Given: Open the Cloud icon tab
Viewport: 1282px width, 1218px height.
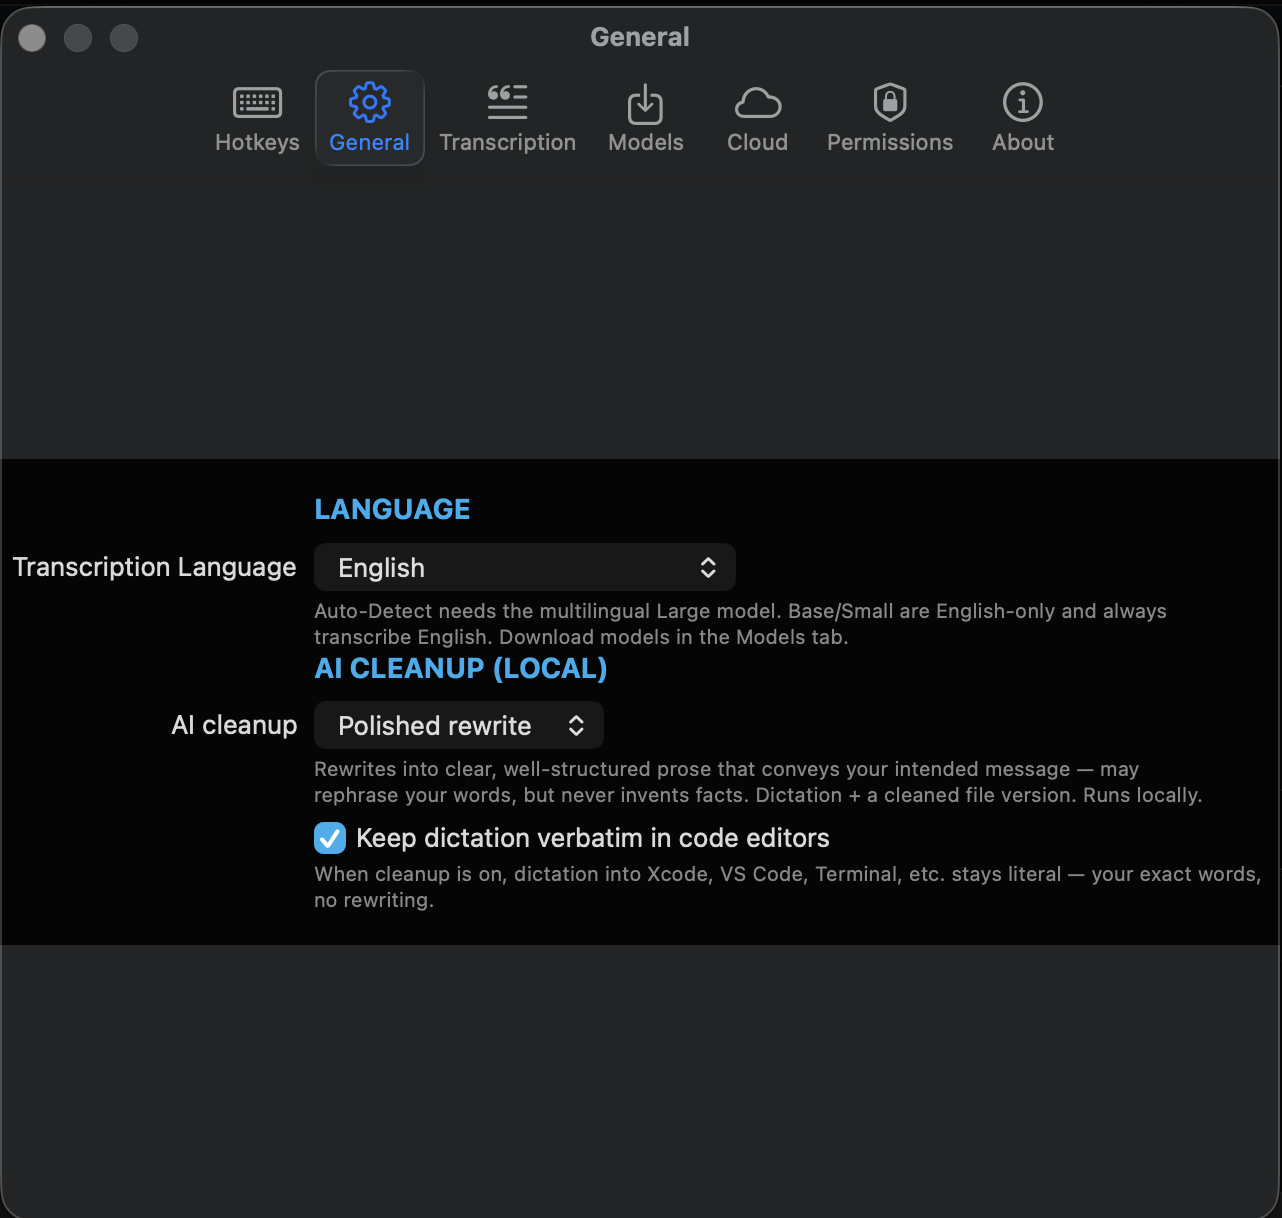Looking at the screenshot, I should [758, 103].
